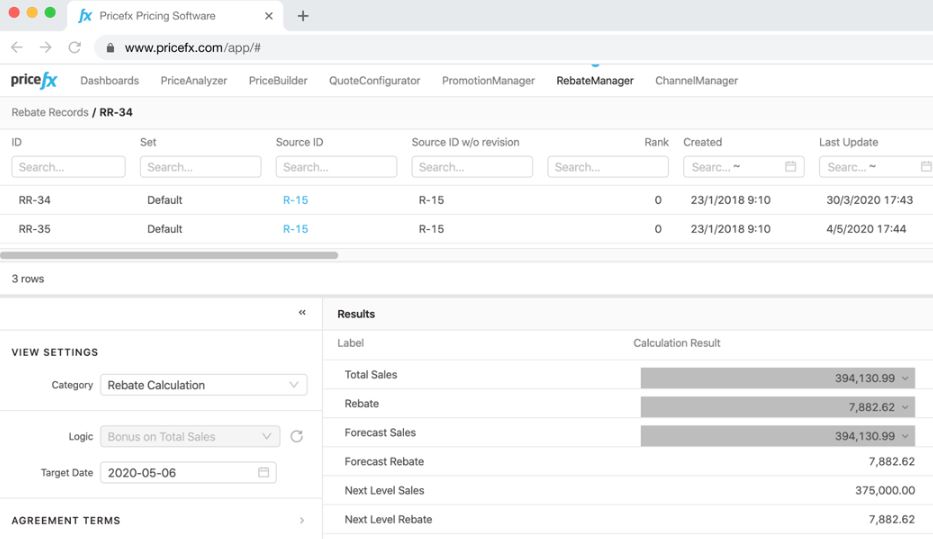Expand the Rebate result value dropdown
Viewport: 933px width, 539px height.
905,408
